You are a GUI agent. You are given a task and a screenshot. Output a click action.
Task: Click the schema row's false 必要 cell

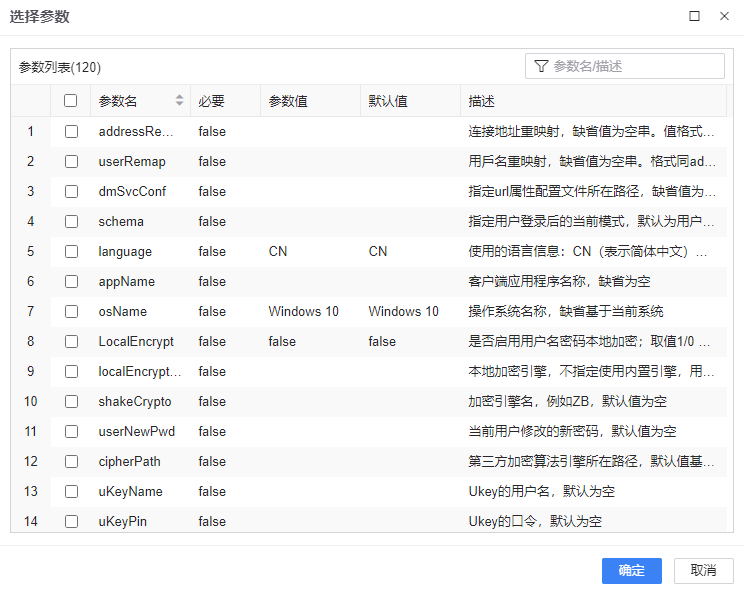[x=212, y=221]
